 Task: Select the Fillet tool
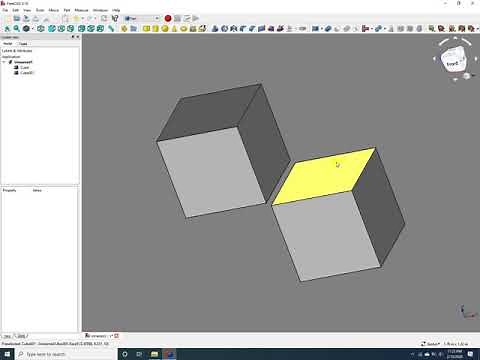coord(243,29)
